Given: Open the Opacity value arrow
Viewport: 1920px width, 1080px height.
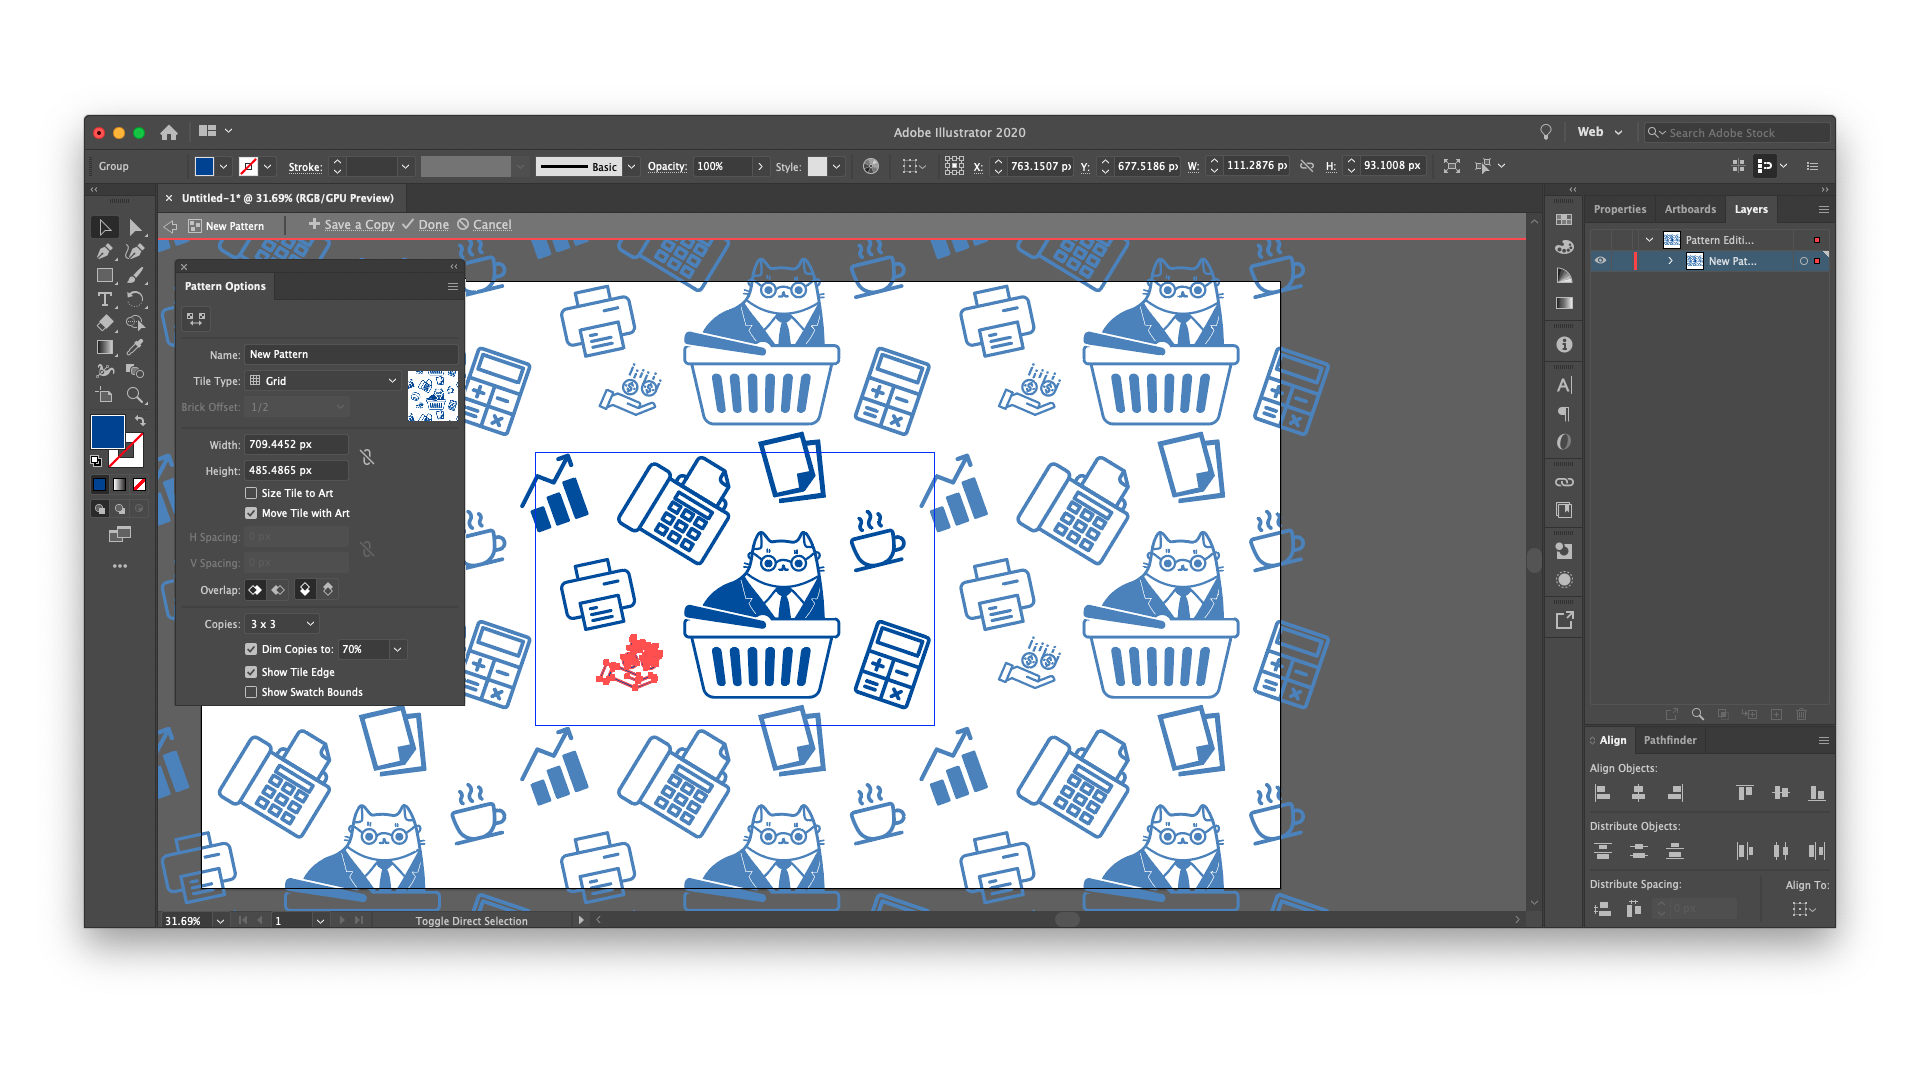Looking at the screenshot, I should point(760,167).
